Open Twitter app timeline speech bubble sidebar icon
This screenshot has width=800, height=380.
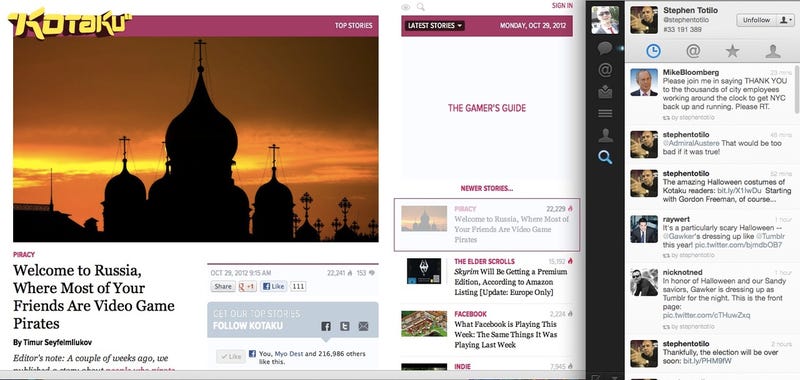(x=605, y=48)
